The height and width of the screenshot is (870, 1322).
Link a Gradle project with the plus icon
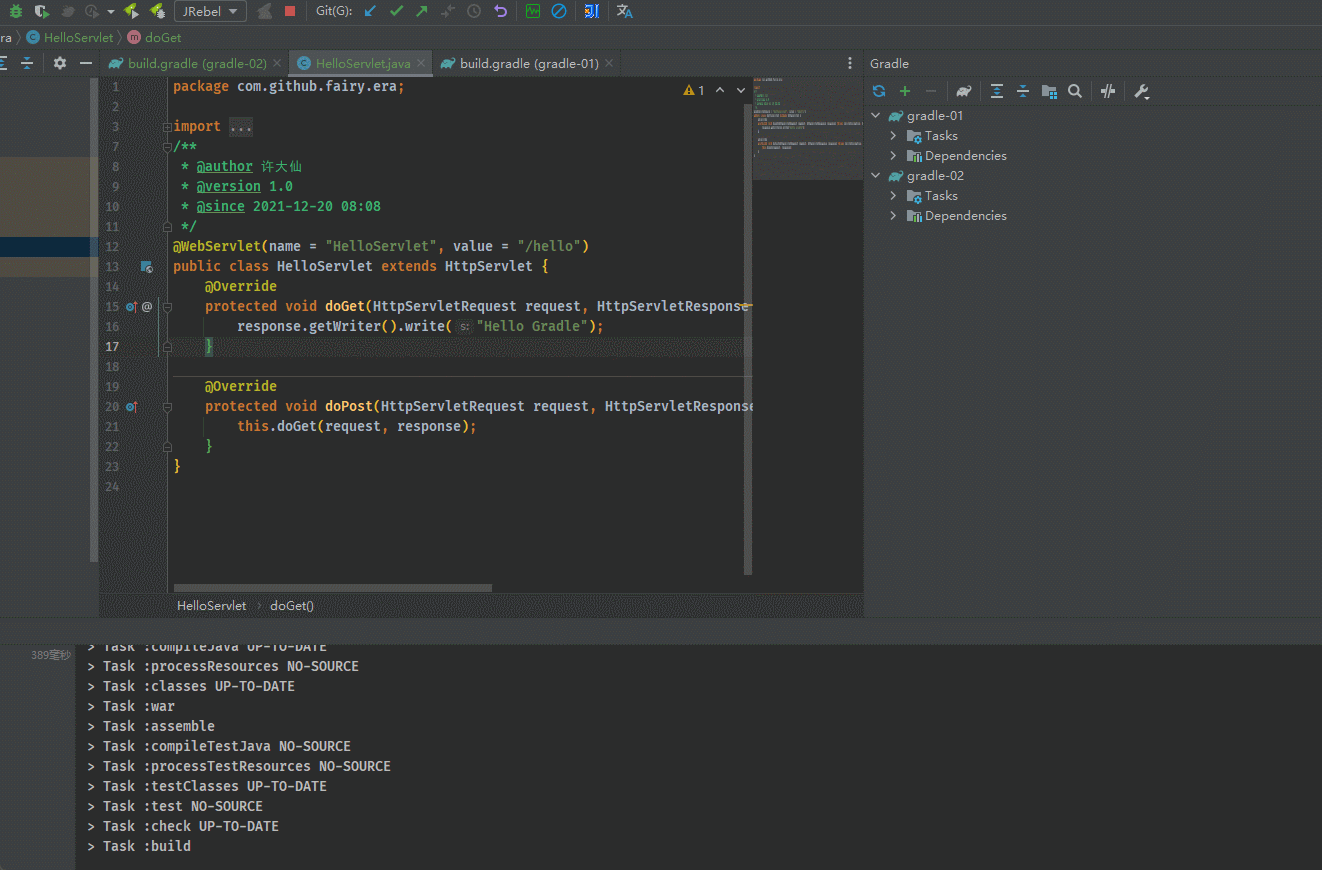click(905, 91)
